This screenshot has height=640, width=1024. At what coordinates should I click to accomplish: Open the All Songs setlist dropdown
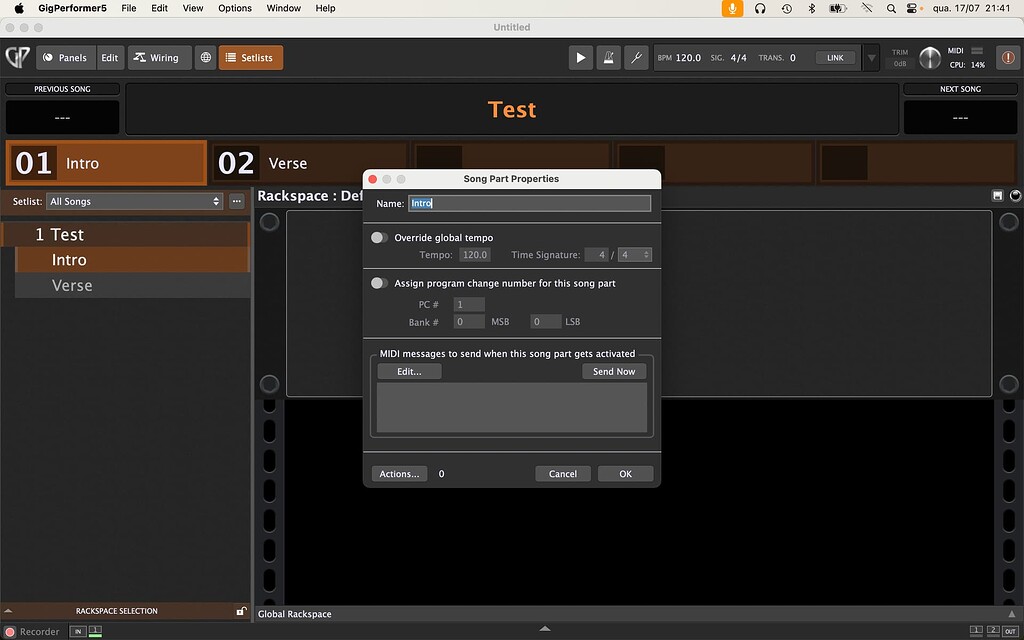(x=134, y=200)
